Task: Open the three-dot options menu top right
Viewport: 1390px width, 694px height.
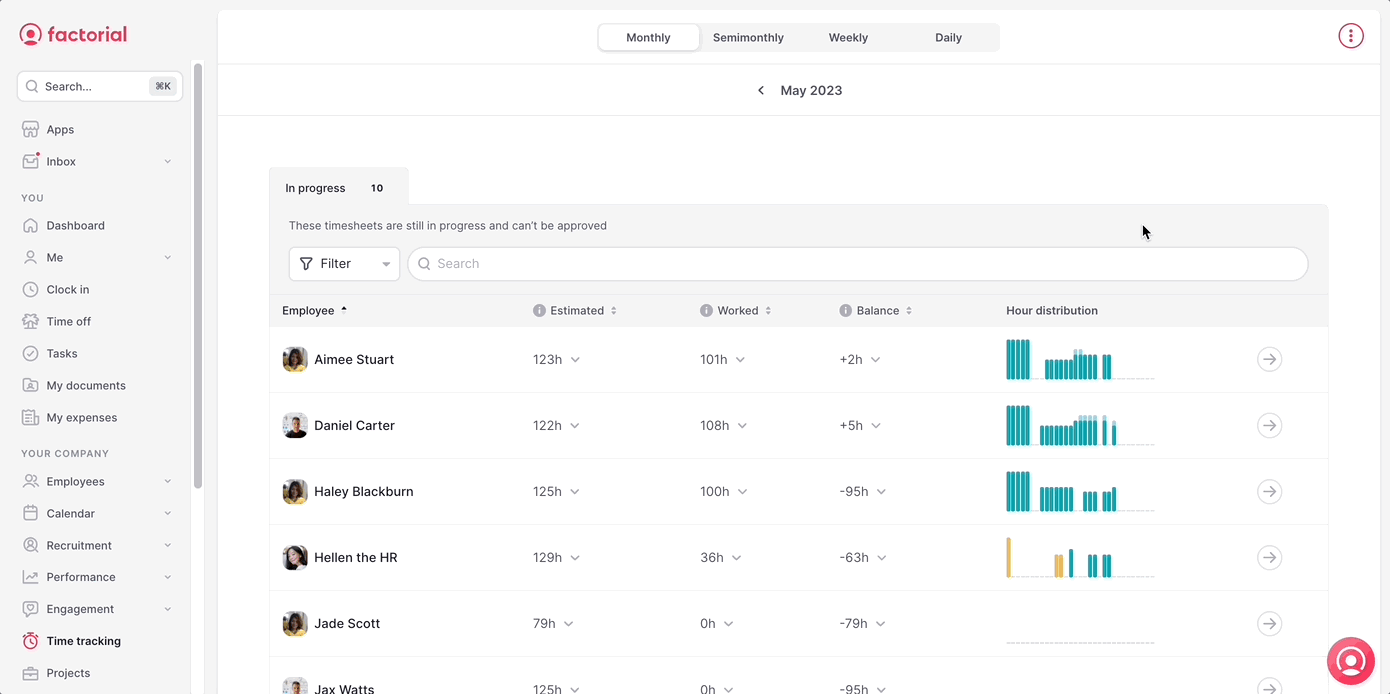Action: pyautogui.click(x=1351, y=35)
